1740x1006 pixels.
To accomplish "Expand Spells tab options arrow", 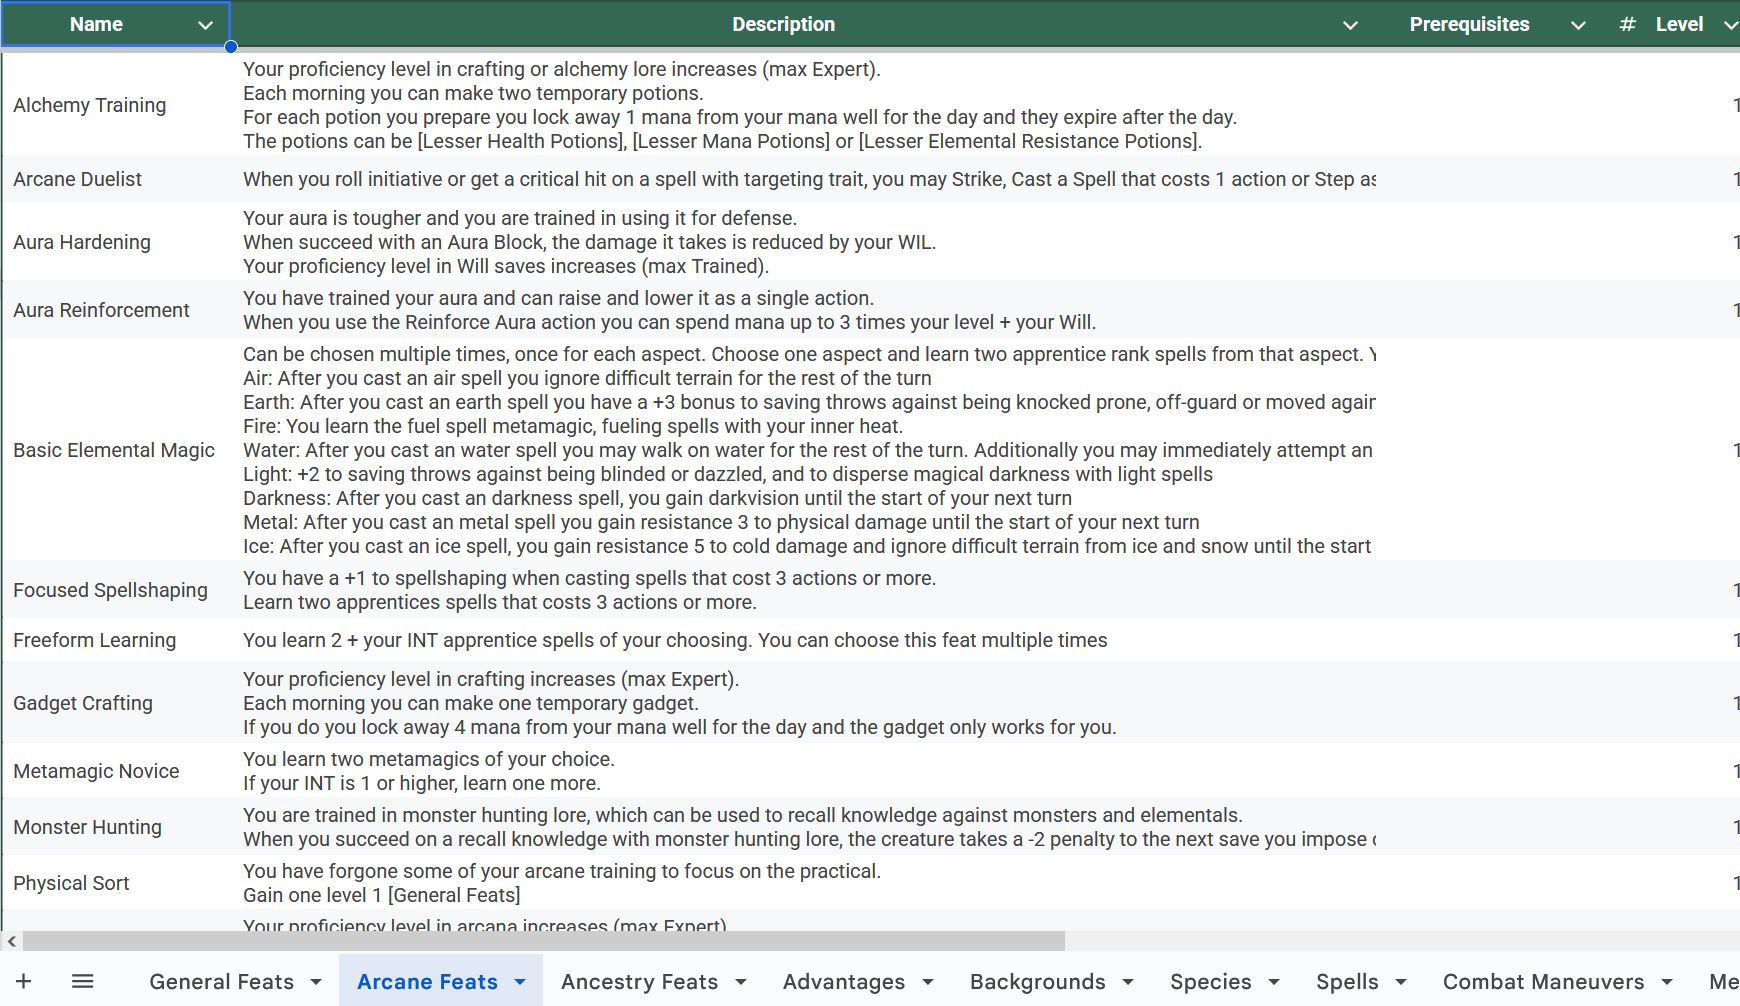I will 1400,982.
